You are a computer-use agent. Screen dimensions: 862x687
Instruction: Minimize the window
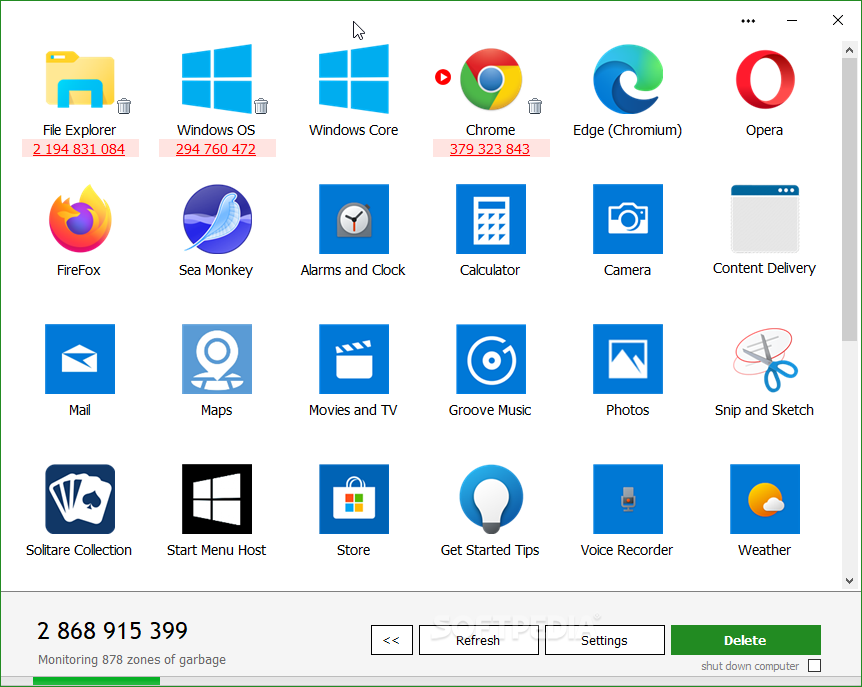coord(792,21)
